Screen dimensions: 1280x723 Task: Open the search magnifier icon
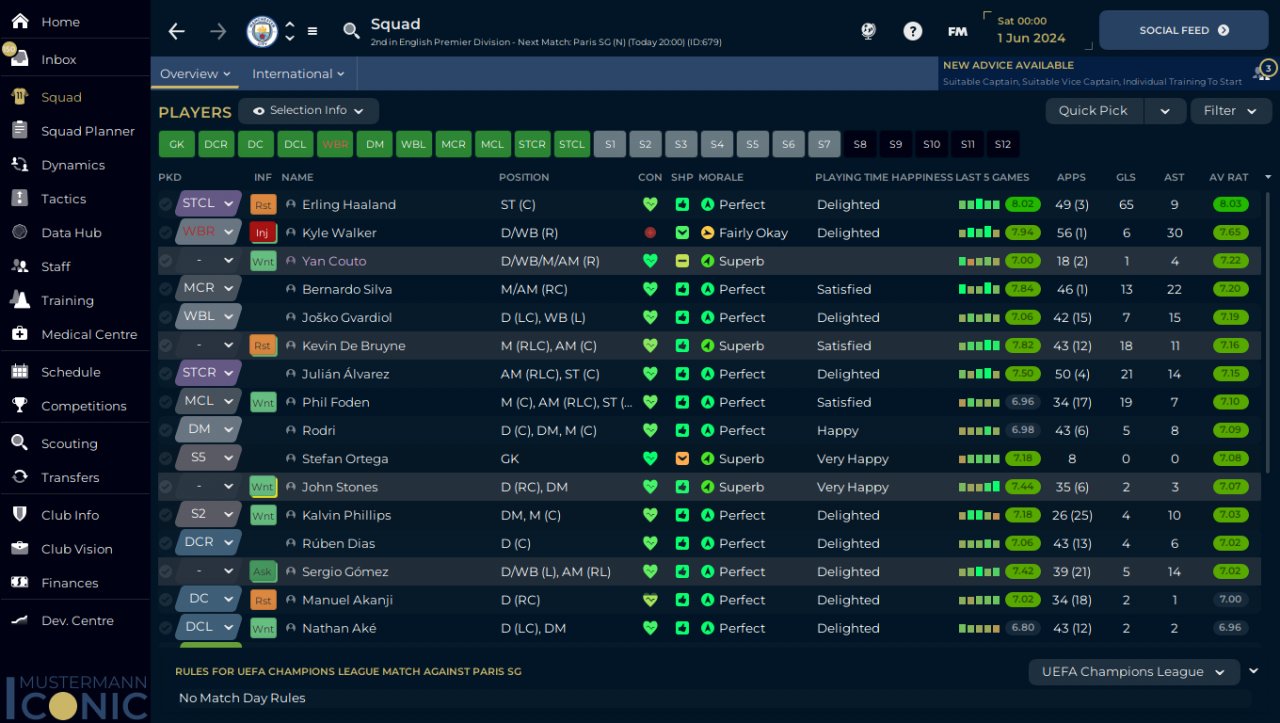[351, 31]
